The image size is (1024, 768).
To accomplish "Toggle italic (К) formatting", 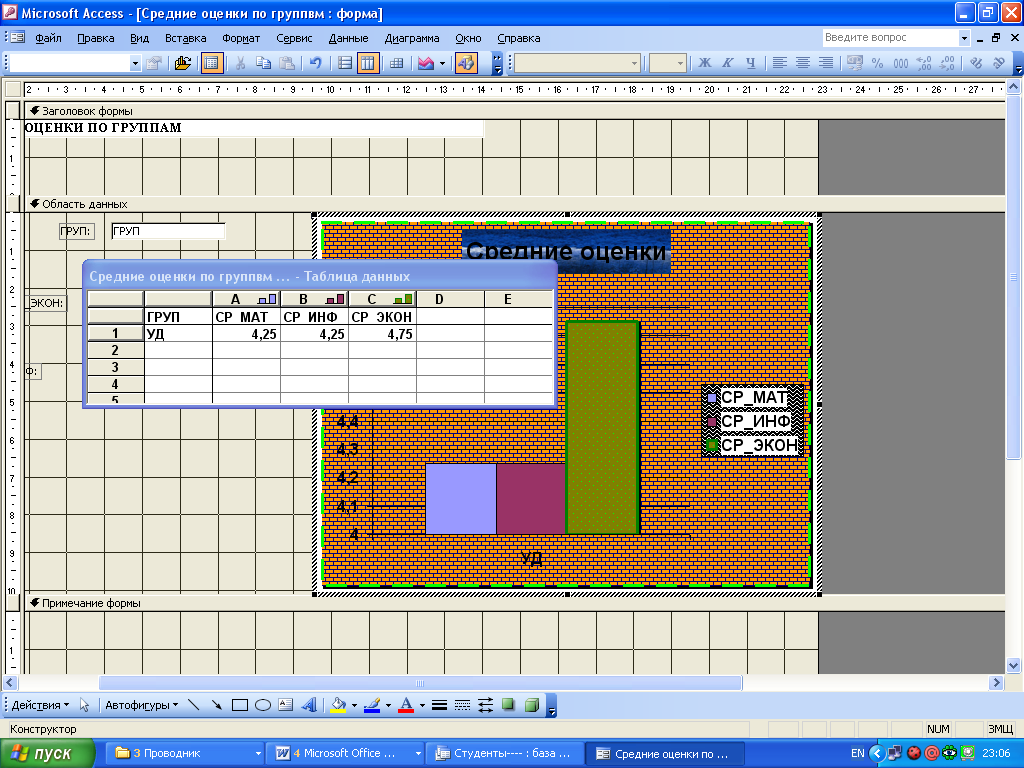I will (x=728, y=63).
